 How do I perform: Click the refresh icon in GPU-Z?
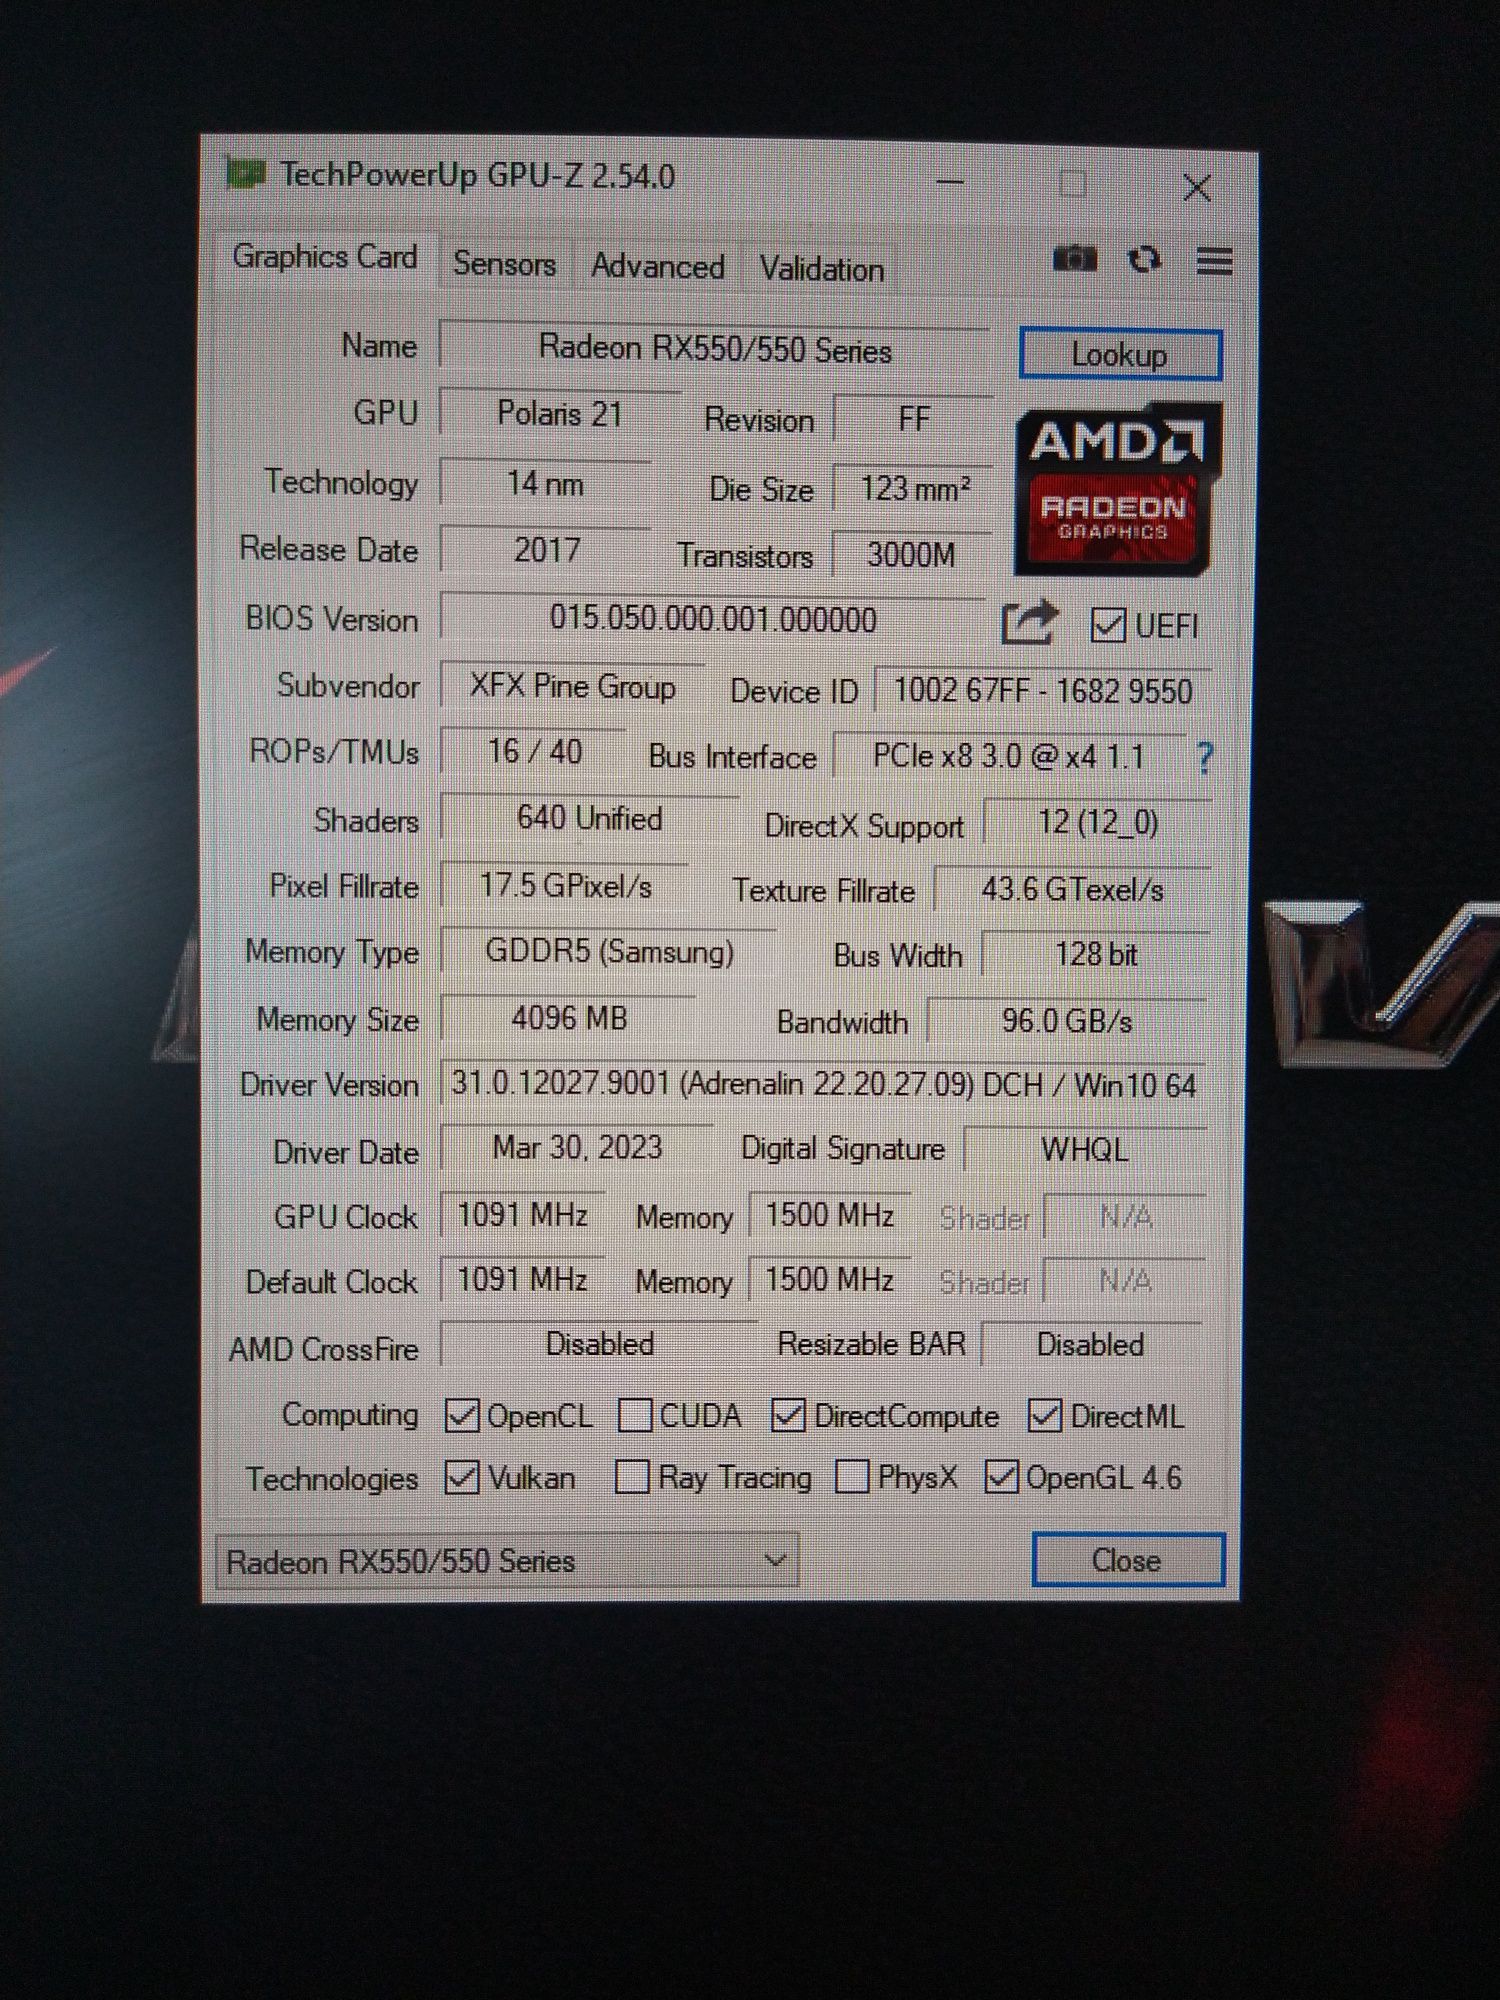(x=1144, y=260)
